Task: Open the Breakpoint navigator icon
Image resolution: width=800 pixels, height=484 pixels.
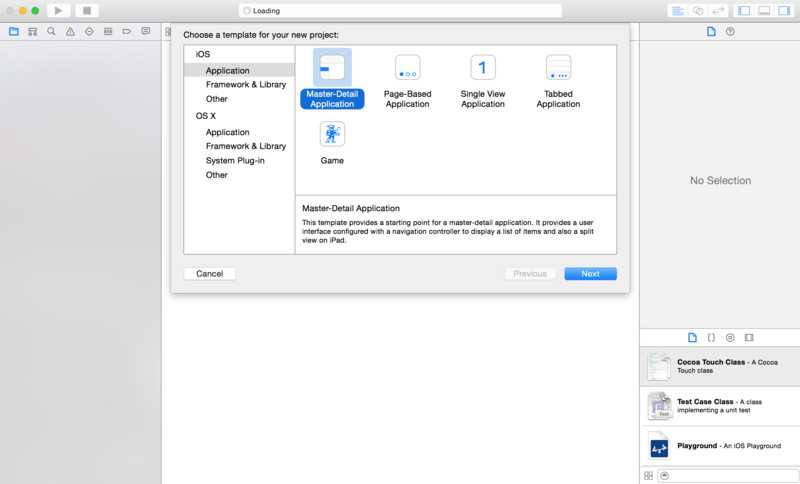Action: point(127,32)
